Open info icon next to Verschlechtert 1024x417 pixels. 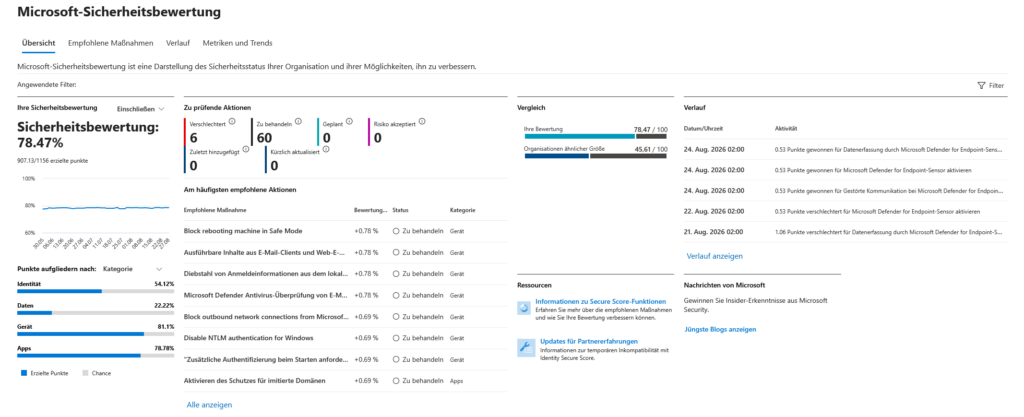[232, 121]
